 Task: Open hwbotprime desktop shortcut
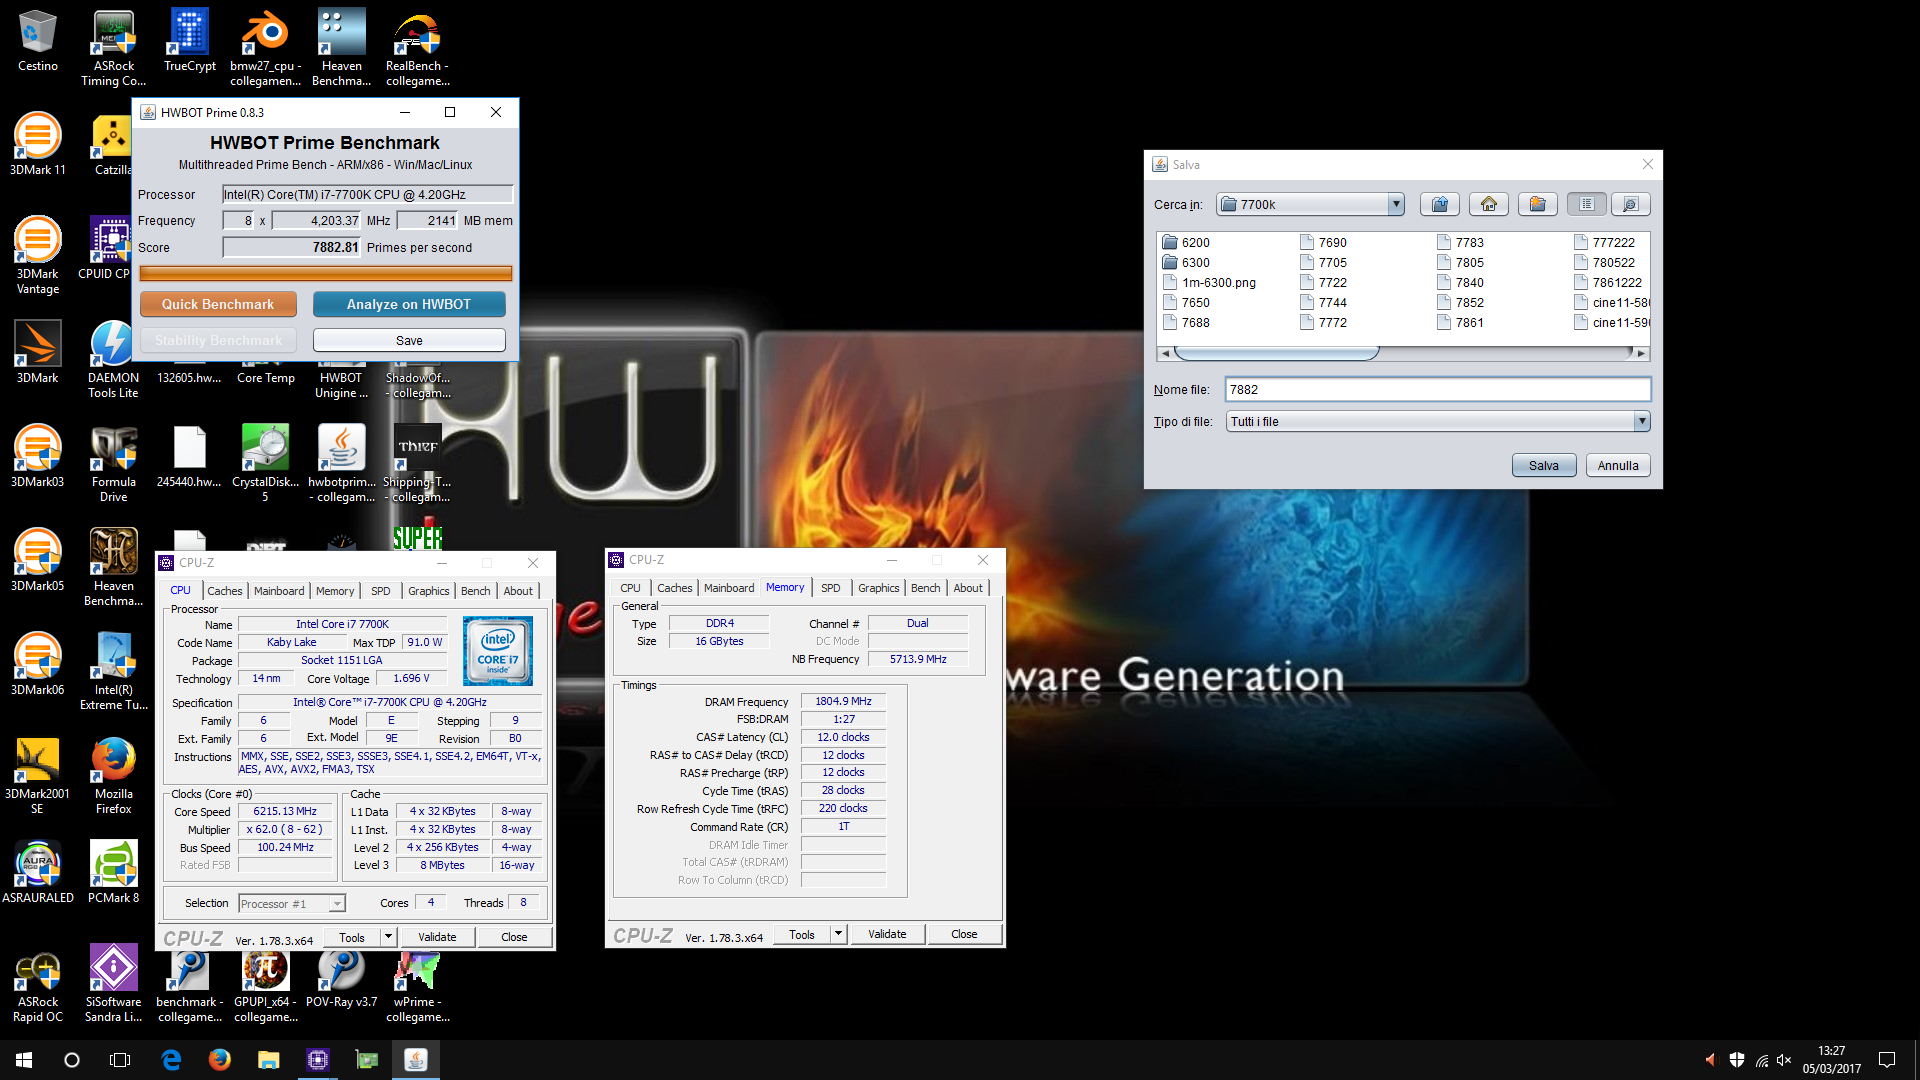click(342, 464)
